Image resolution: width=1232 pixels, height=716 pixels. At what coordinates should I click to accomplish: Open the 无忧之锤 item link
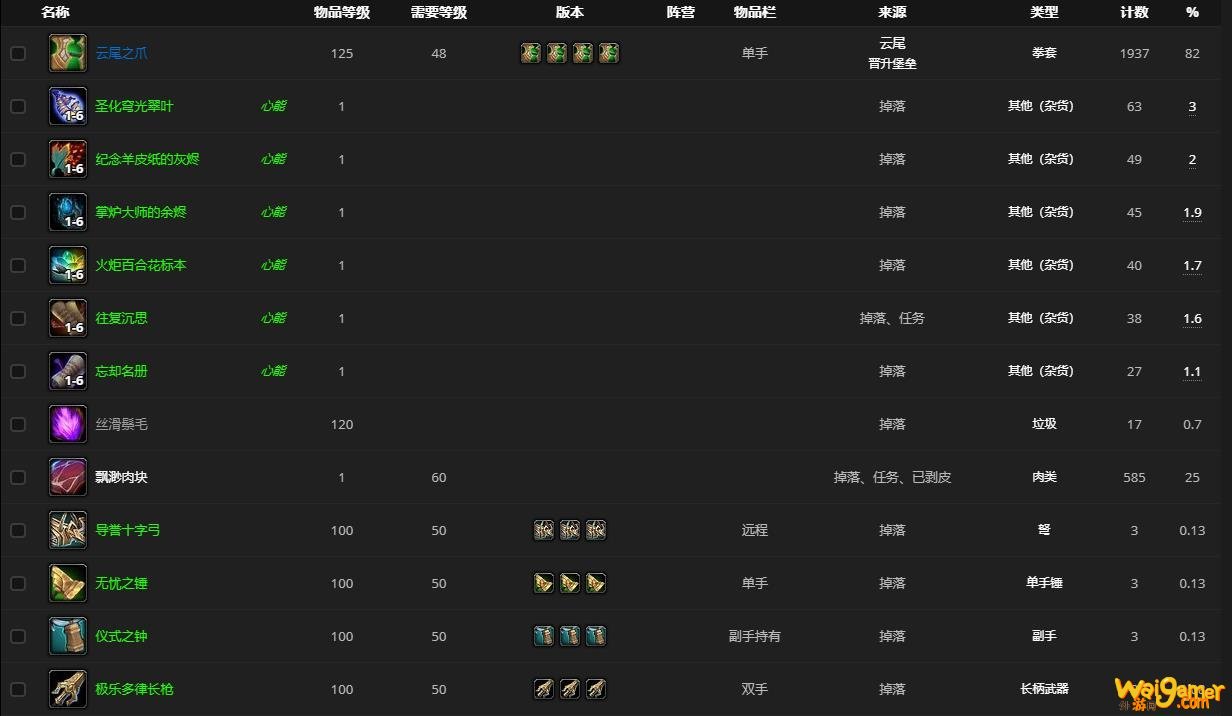(121, 583)
